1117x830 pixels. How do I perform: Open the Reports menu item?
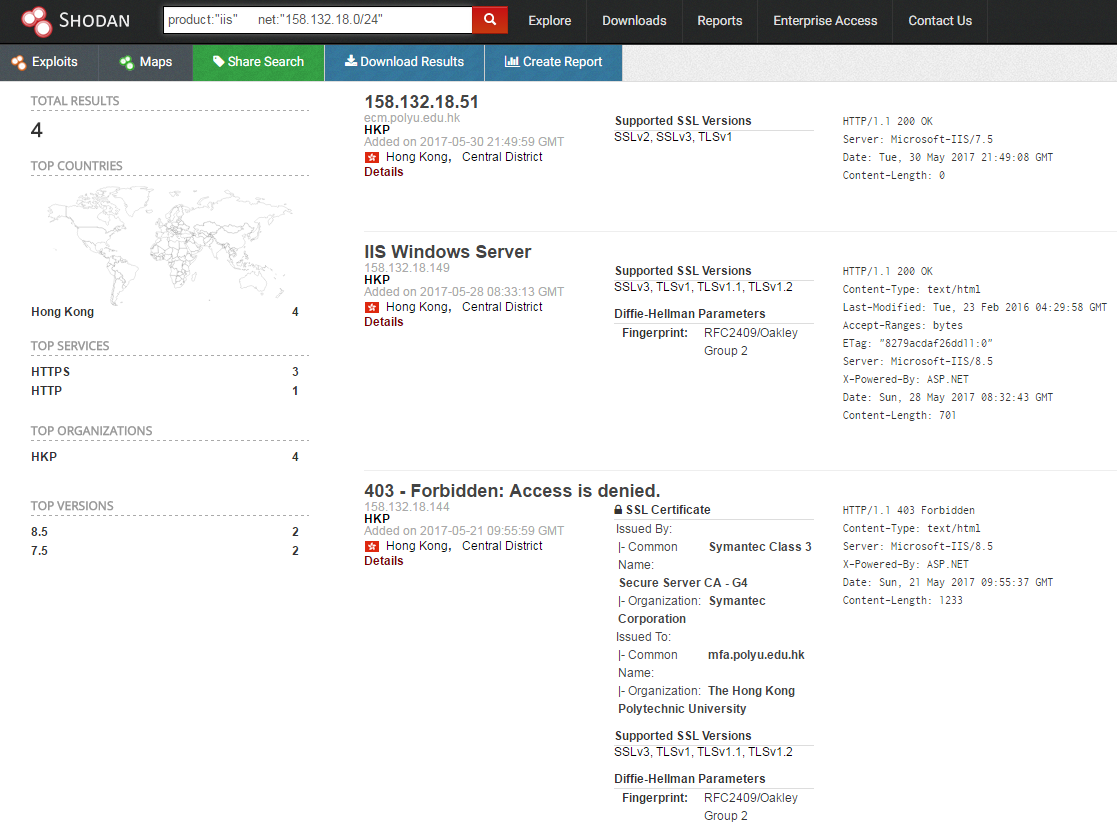click(719, 21)
